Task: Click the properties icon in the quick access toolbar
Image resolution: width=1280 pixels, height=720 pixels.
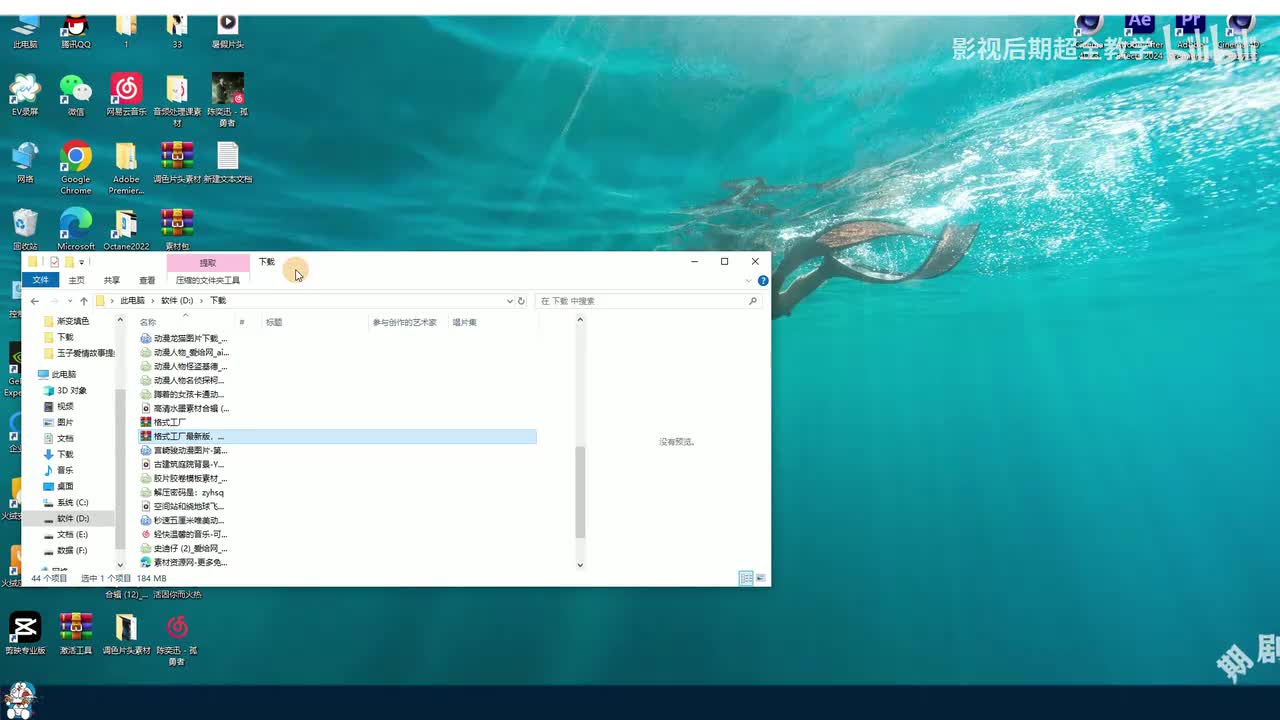Action: [x=54, y=262]
